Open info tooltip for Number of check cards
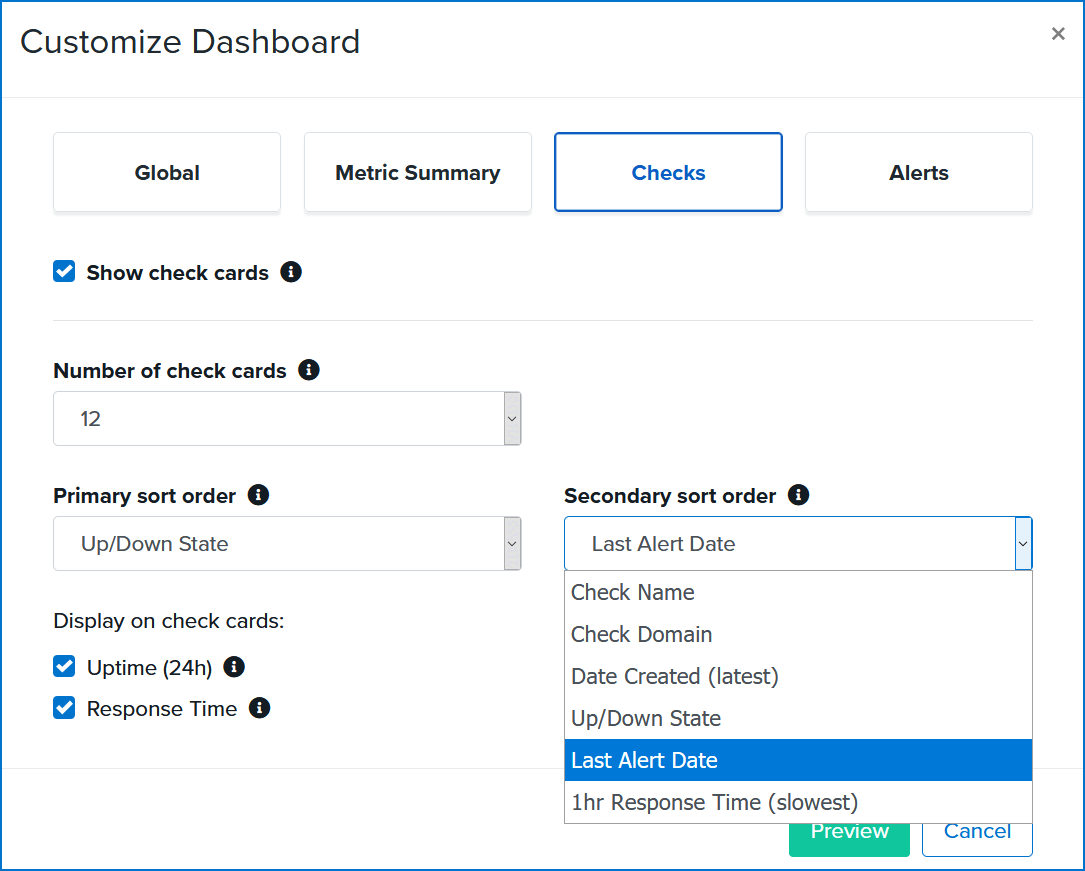The image size is (1085, 871). tap(309, 370)
